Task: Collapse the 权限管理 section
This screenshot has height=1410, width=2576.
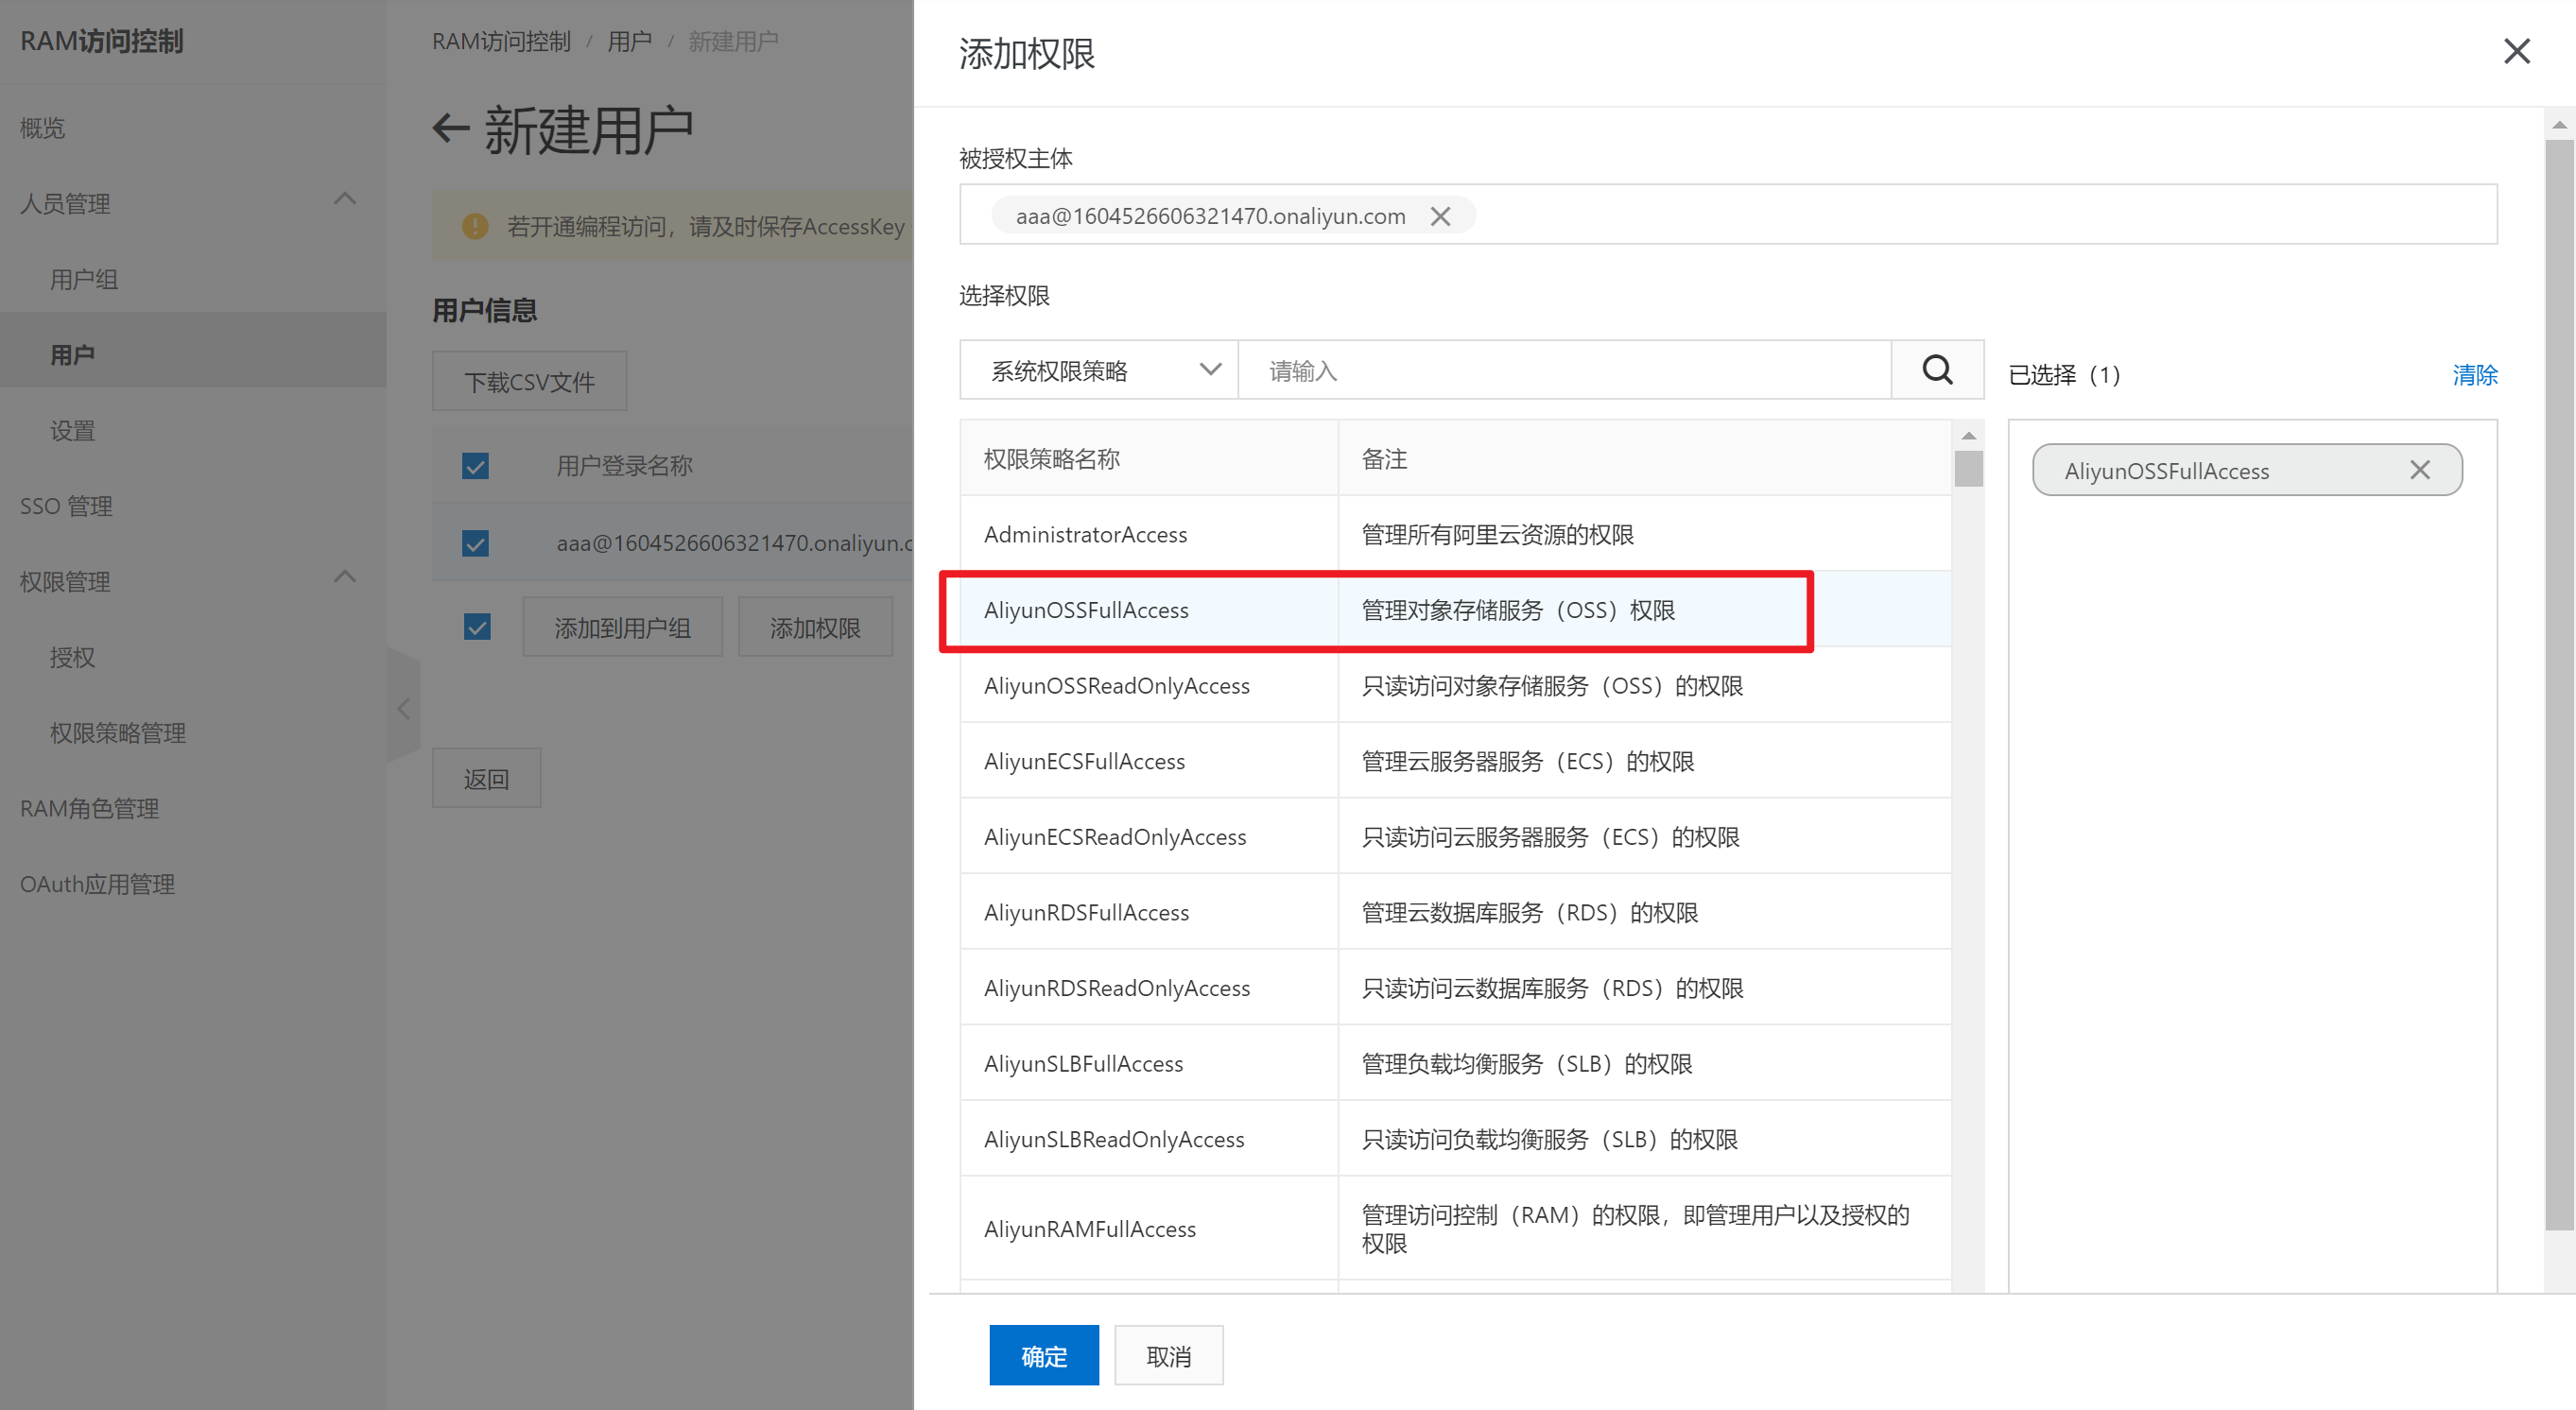Action: click(x=345, y=577)
